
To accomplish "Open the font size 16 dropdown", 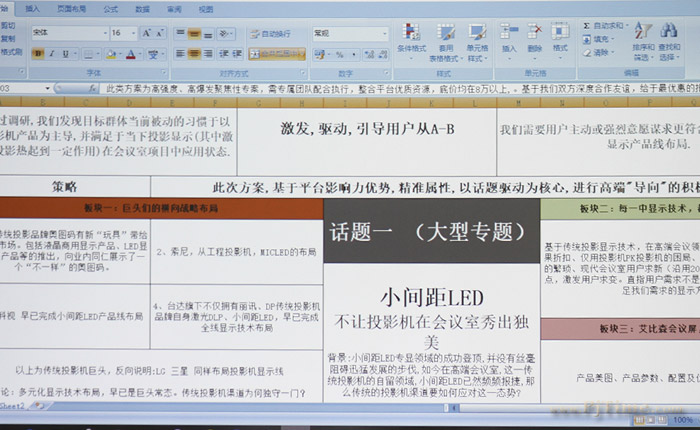I will click(122, 33).
